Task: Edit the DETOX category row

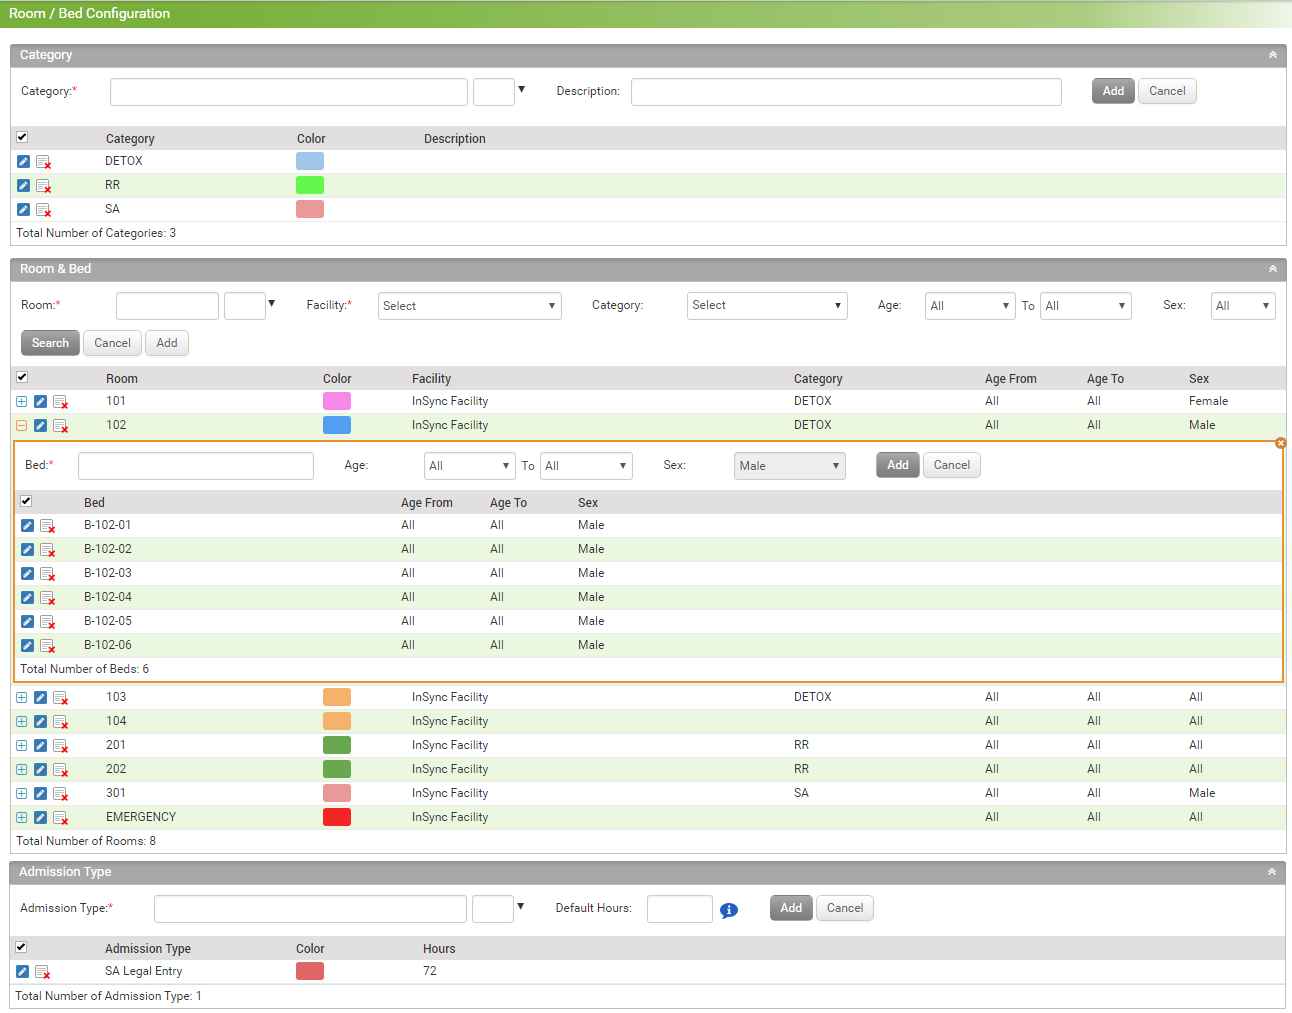Action: pos(23,161)
